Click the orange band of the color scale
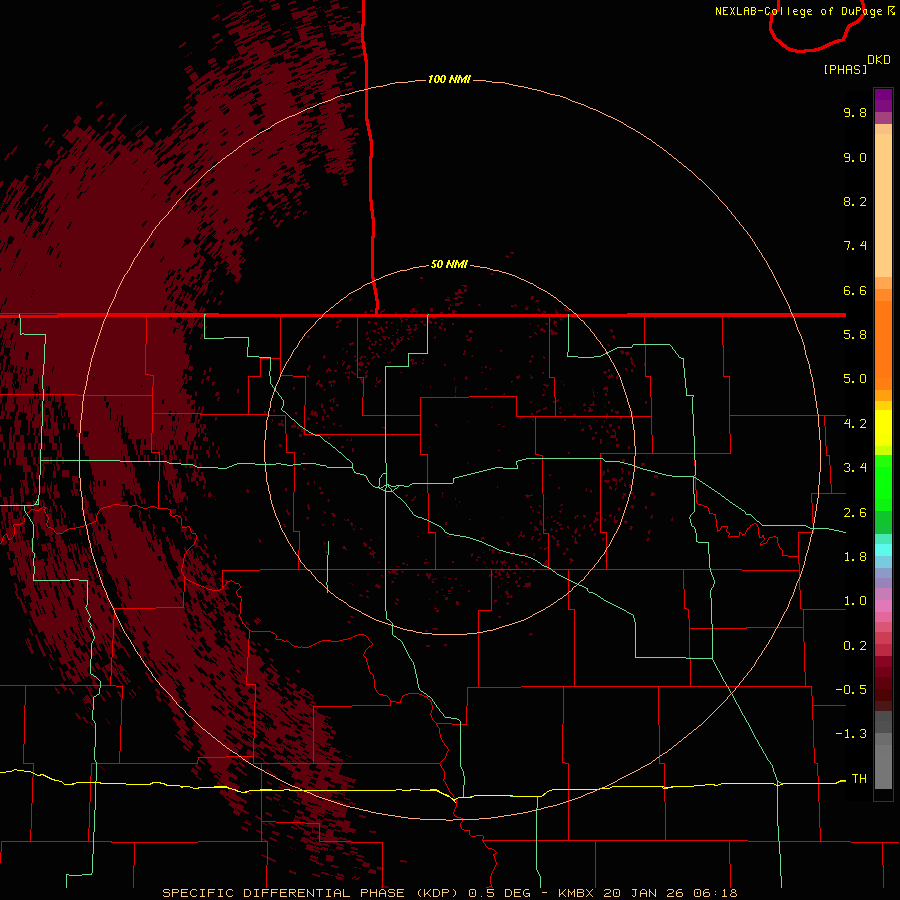900x900 pixels. pos(883,345)
